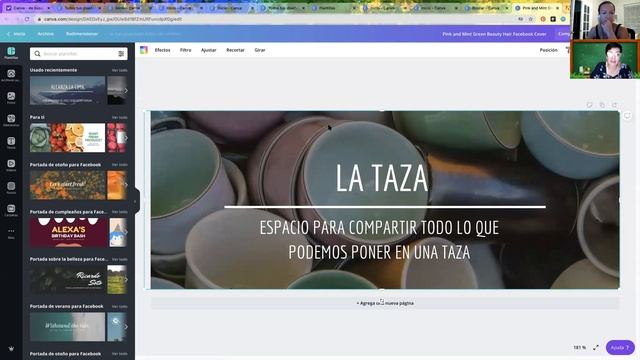
Task: Open the Posición menu in toolbar
Action: point(549,50)
